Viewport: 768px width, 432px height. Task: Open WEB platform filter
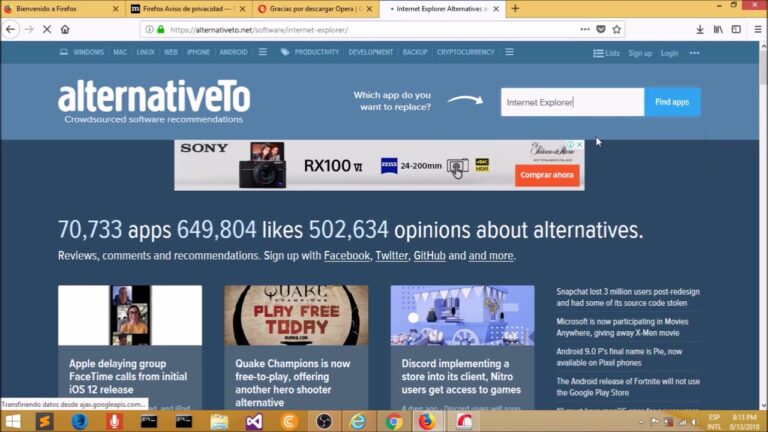(170, 52)
